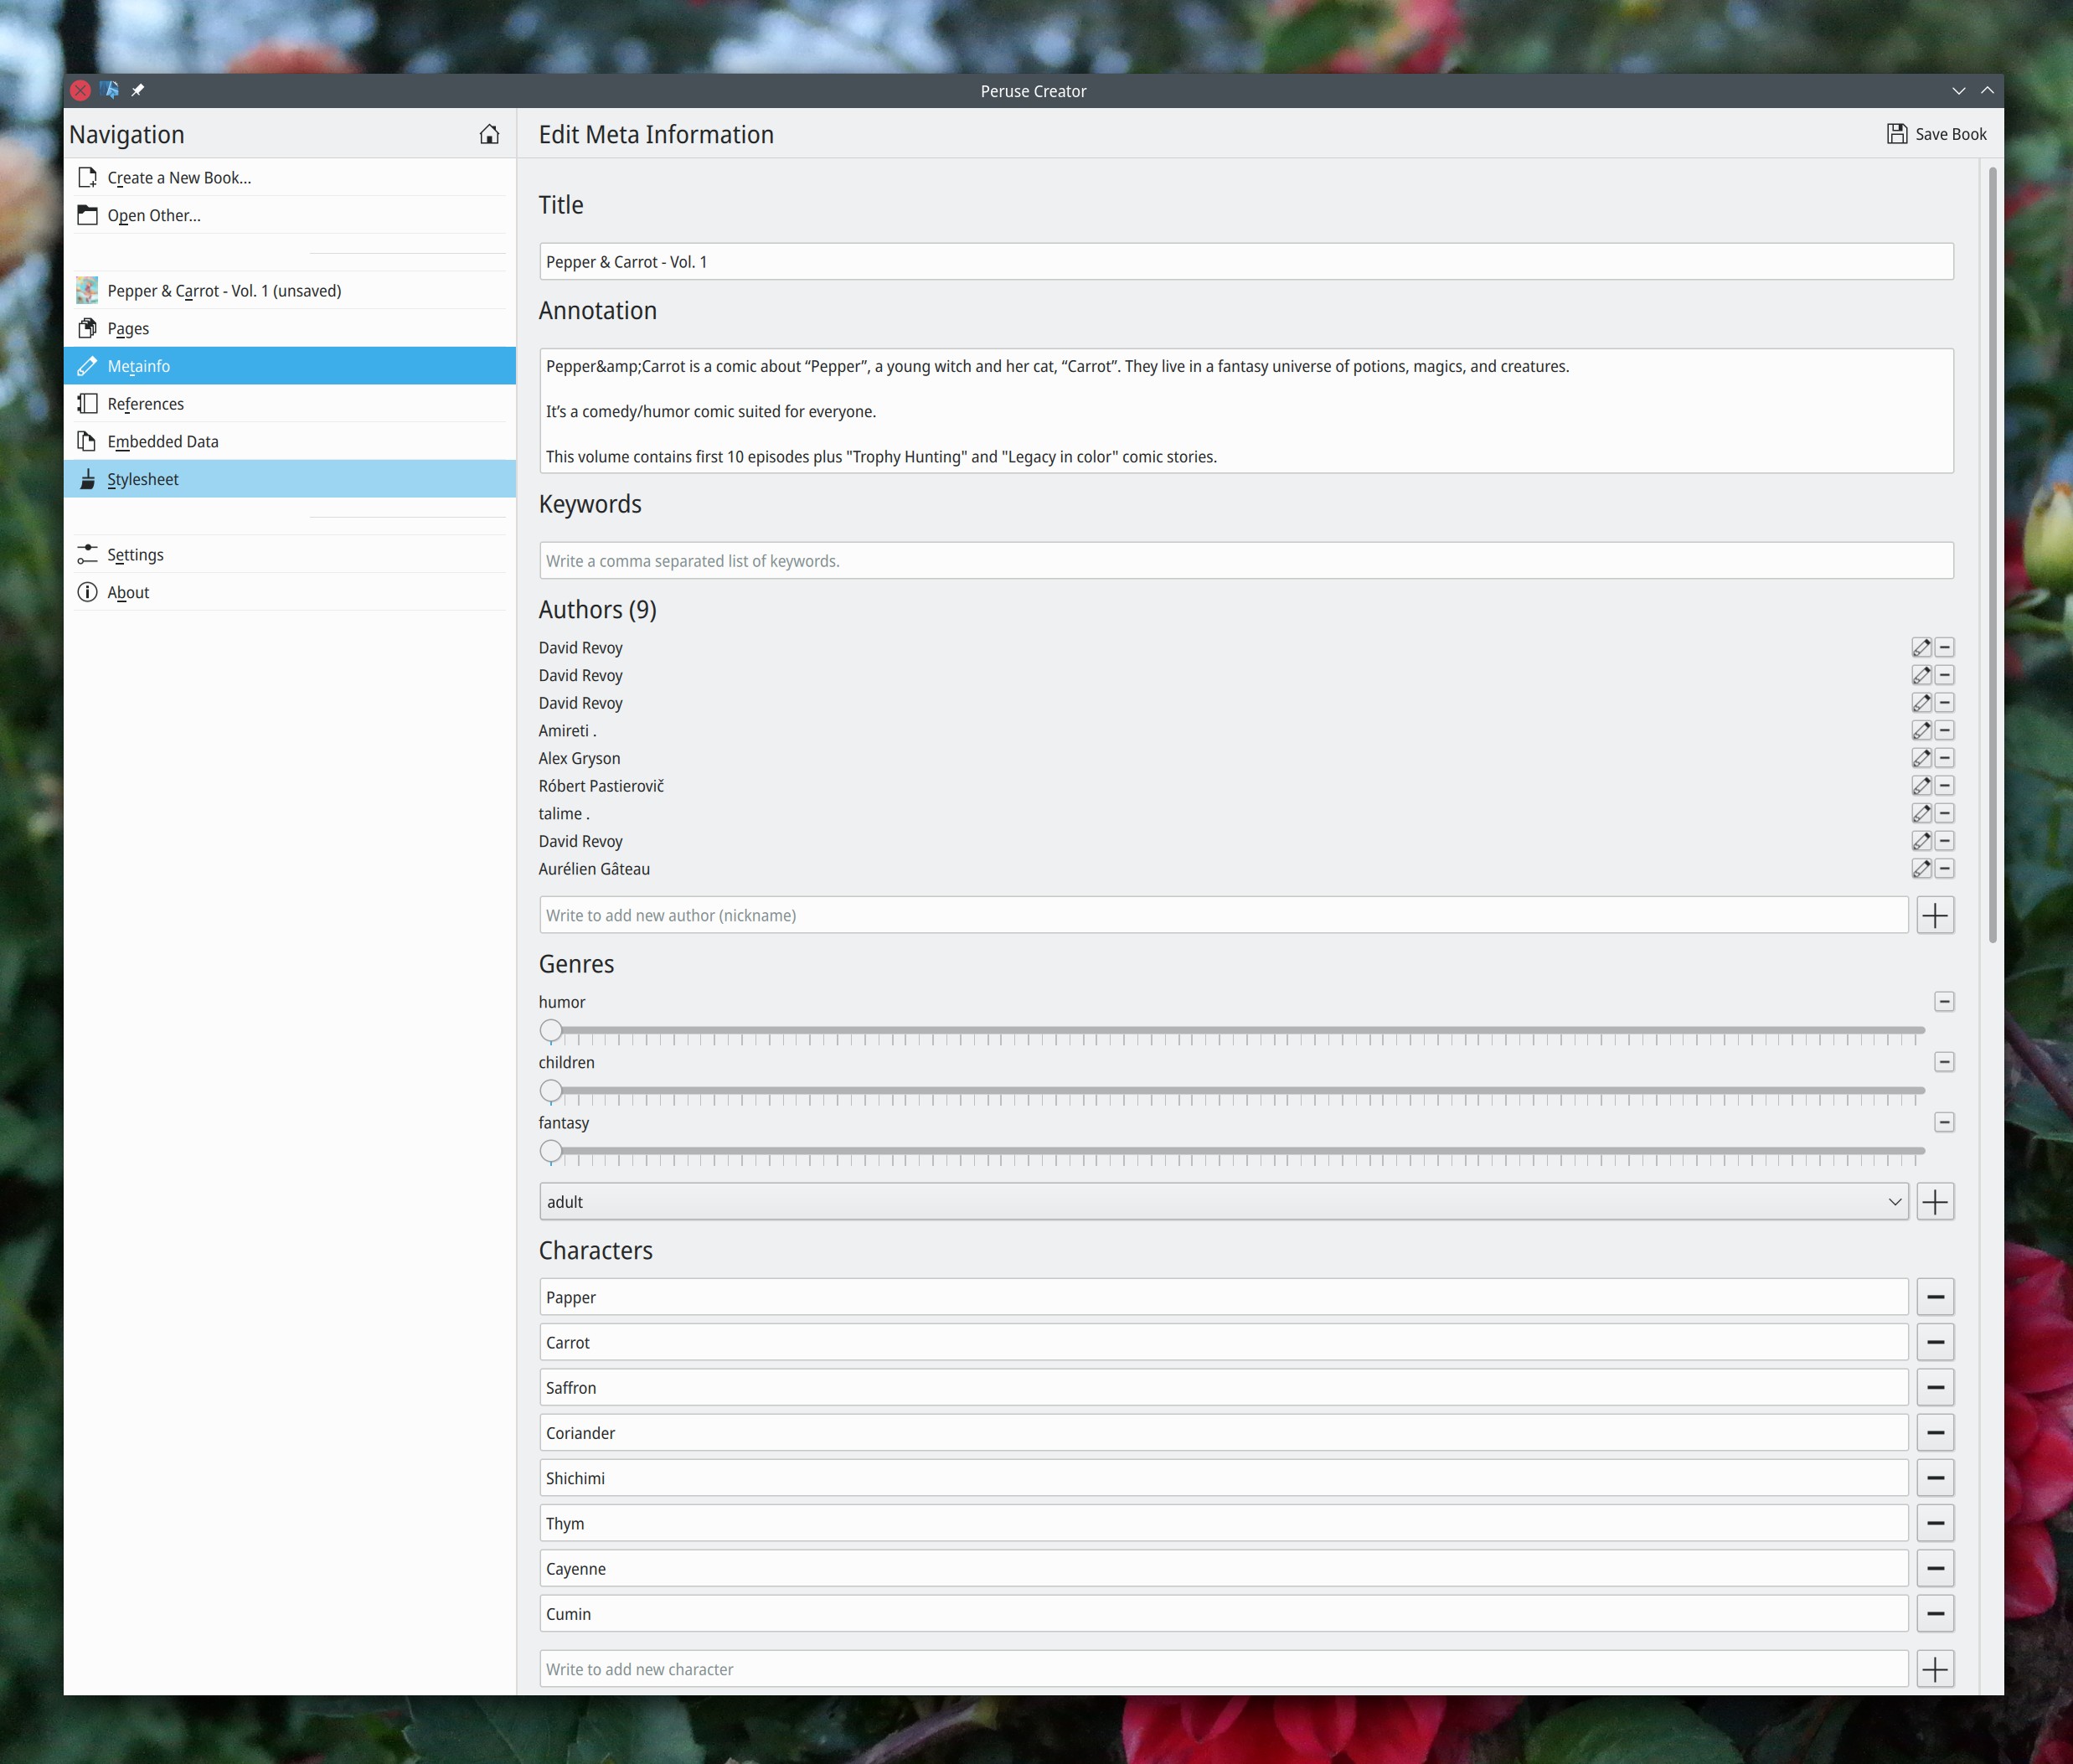The height and width of the screenshot is (1764, 2073).
Task: Select Stylesheet in the navigation list
Action: pos(143,480)
